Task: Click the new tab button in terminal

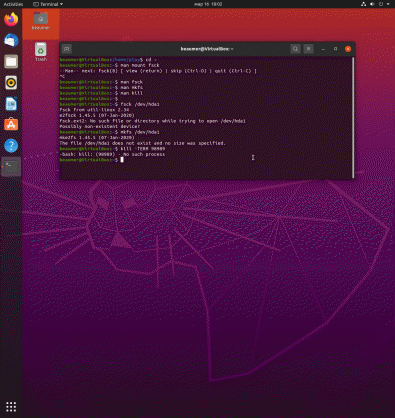Action: coord(67,49)
